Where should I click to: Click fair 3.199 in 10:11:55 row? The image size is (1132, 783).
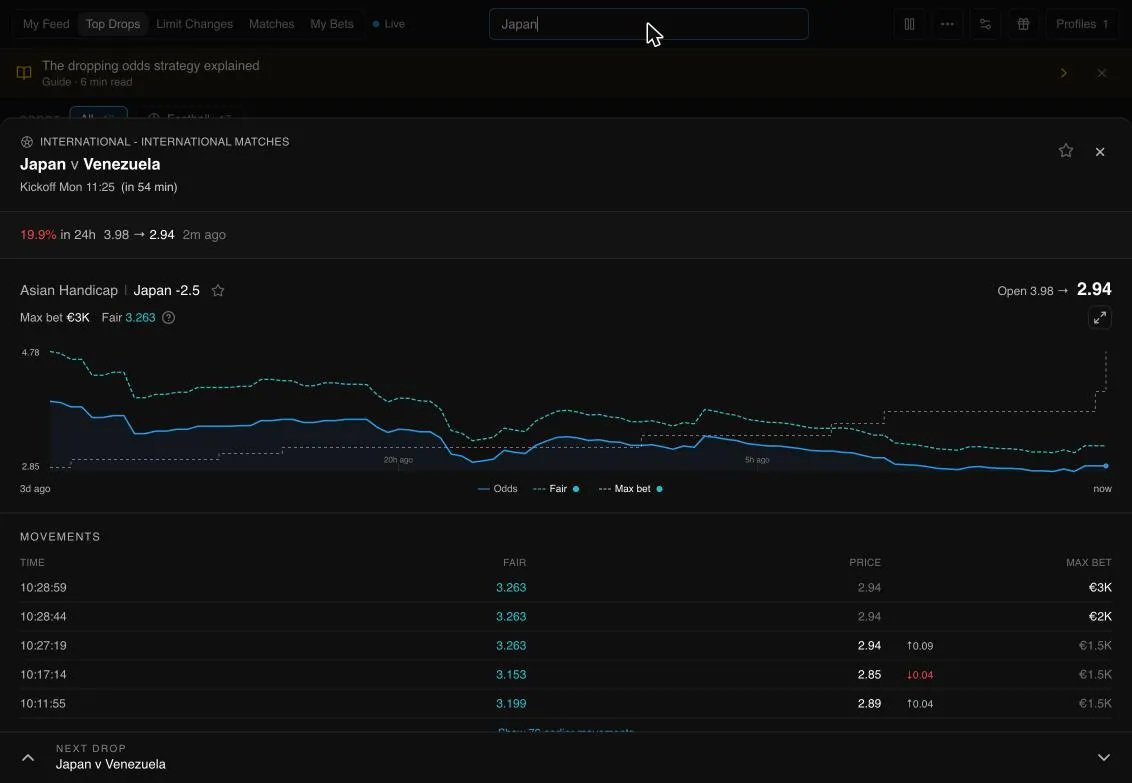point(511,703)
